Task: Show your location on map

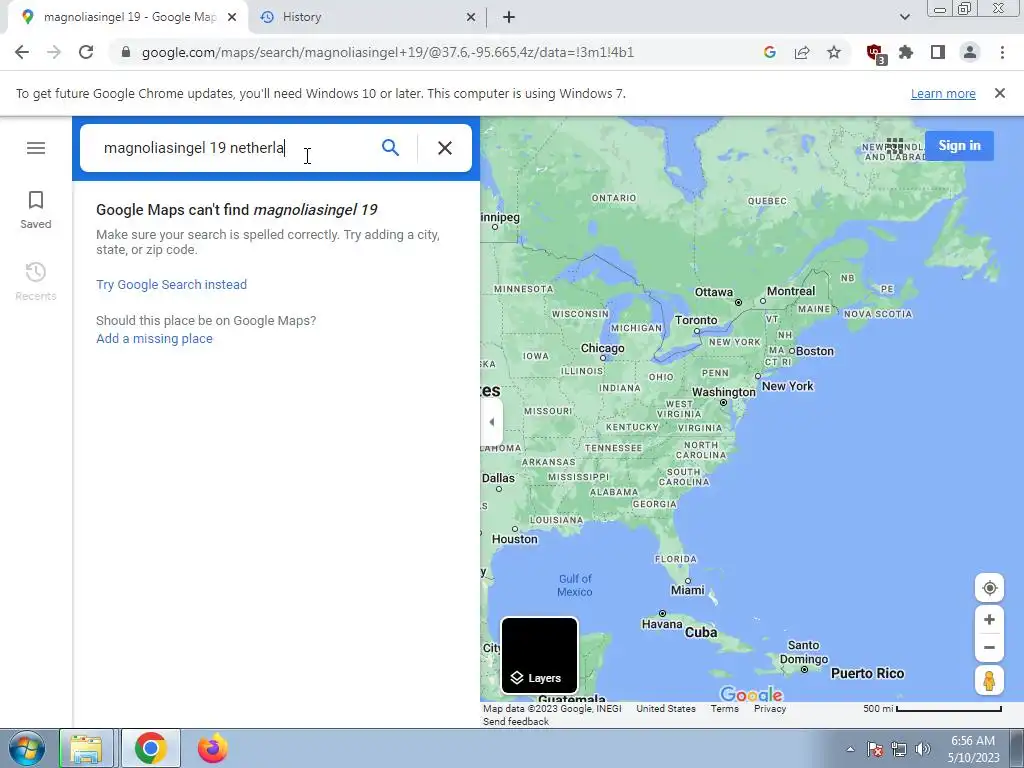Action: (x=989, y=588)
